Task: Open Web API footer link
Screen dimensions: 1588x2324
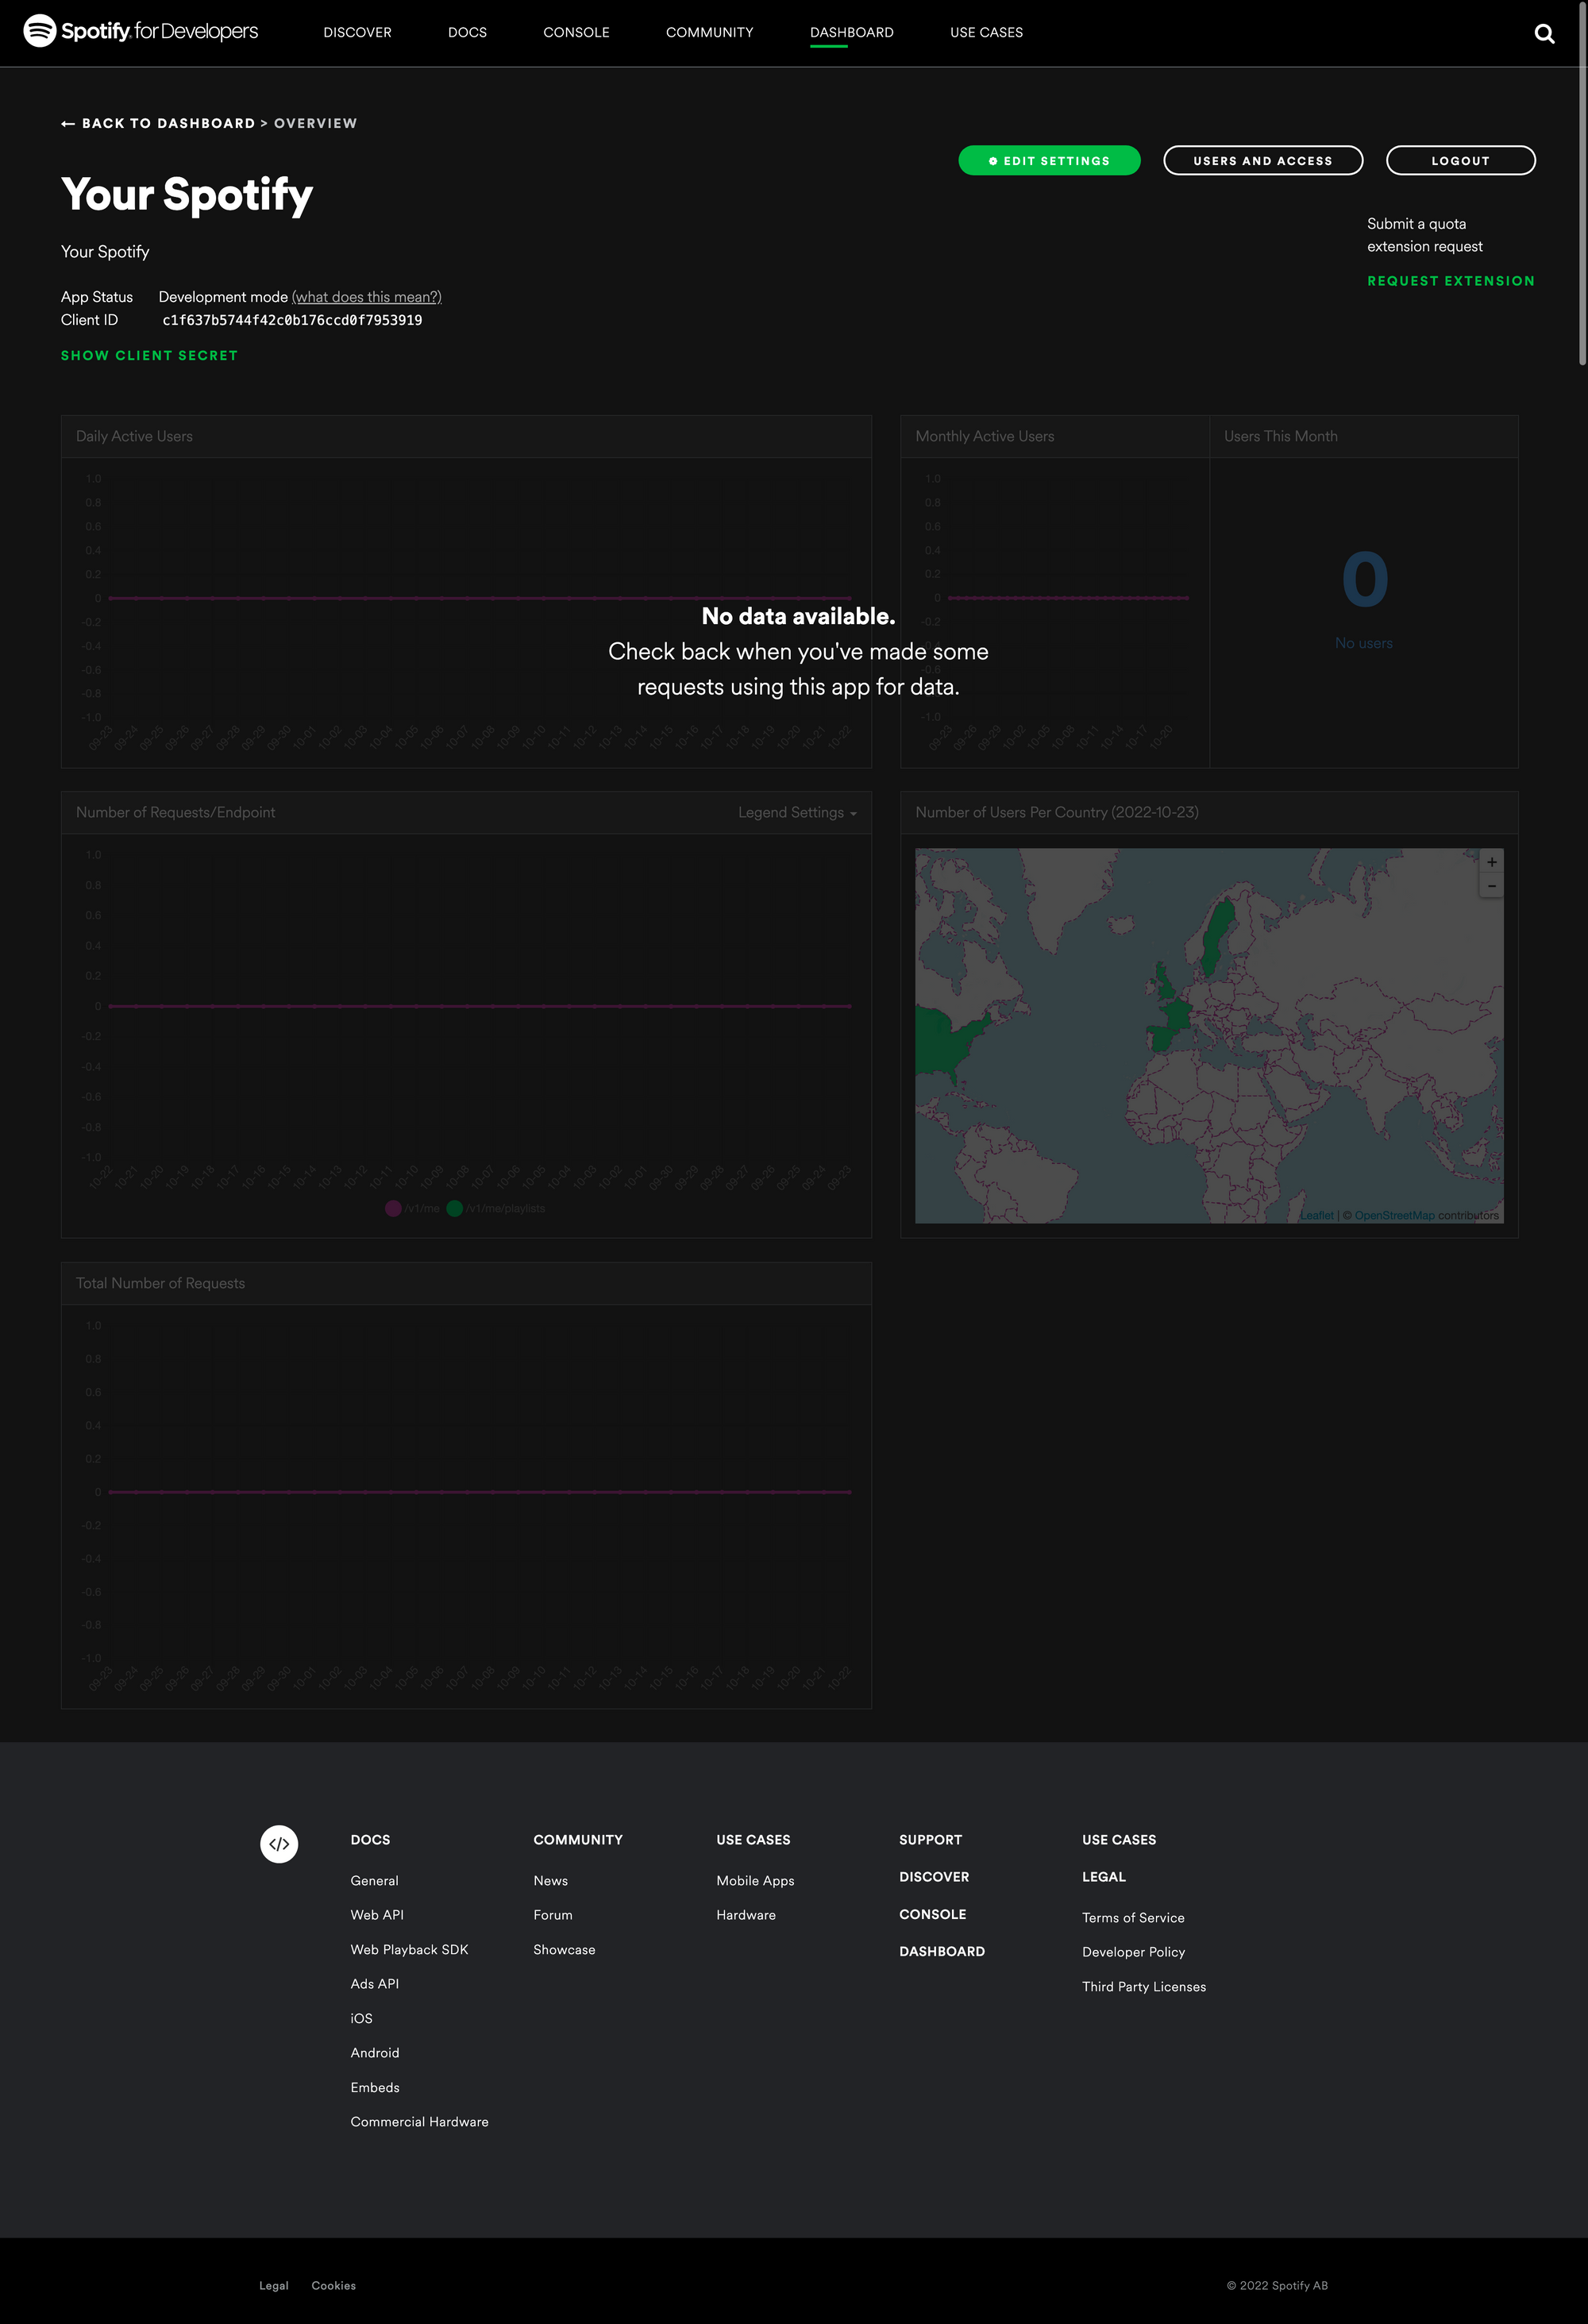Action: (377, 1915)
